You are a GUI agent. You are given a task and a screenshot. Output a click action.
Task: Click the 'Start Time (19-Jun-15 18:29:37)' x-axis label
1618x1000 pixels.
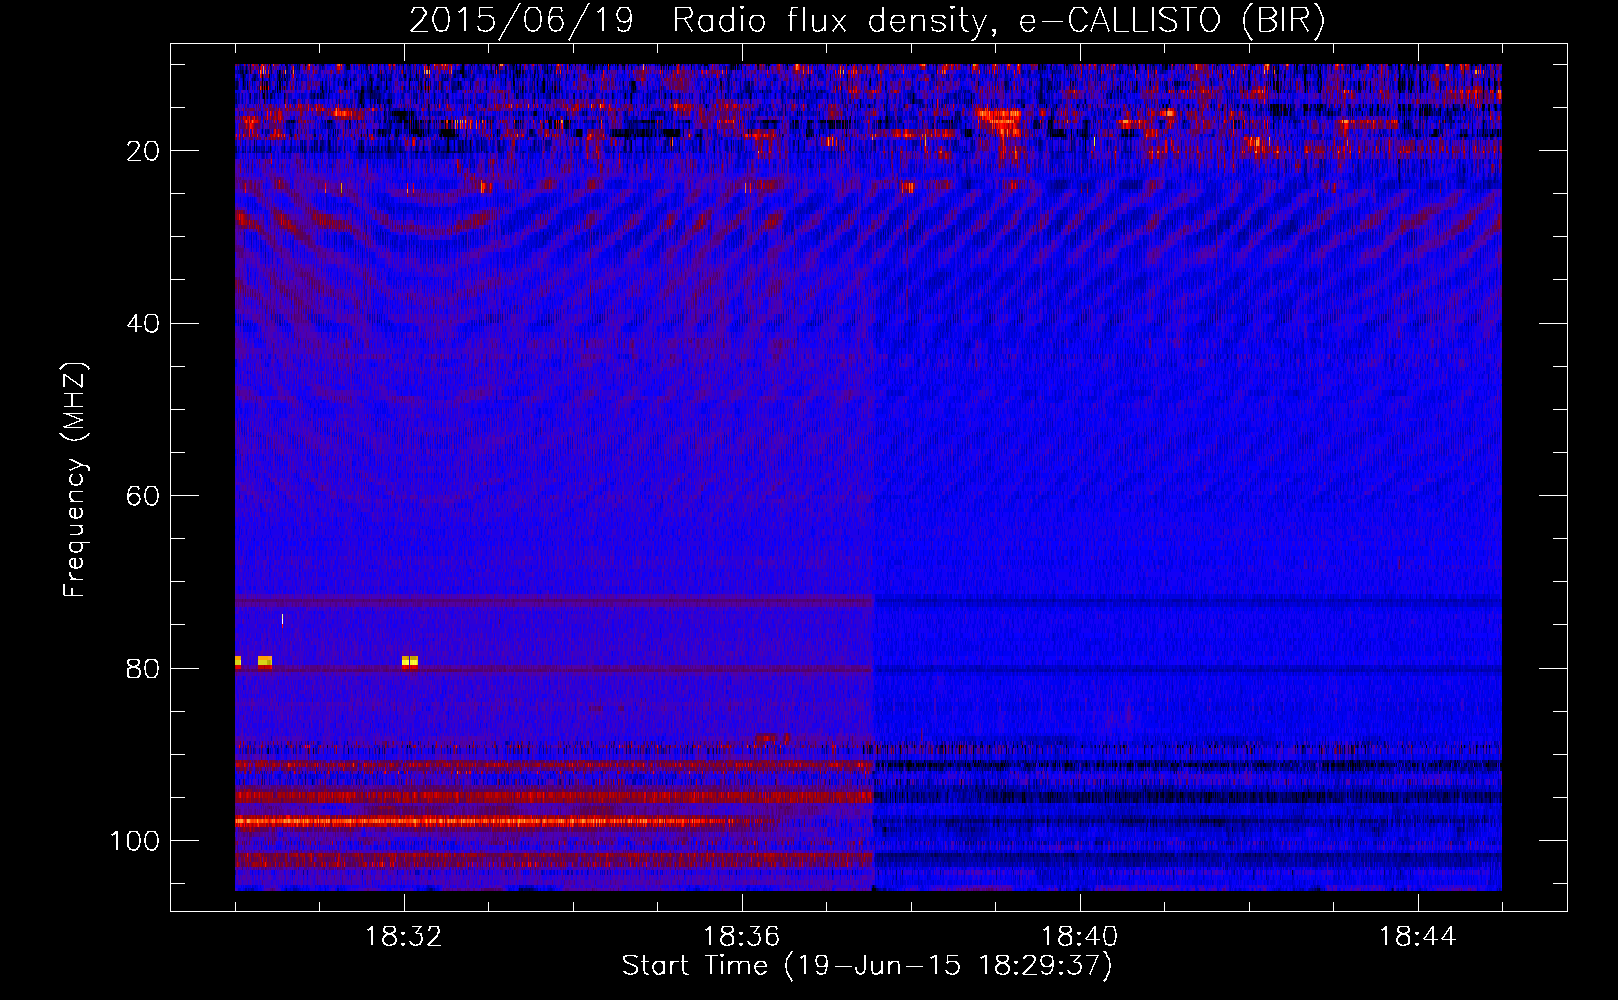867,966
